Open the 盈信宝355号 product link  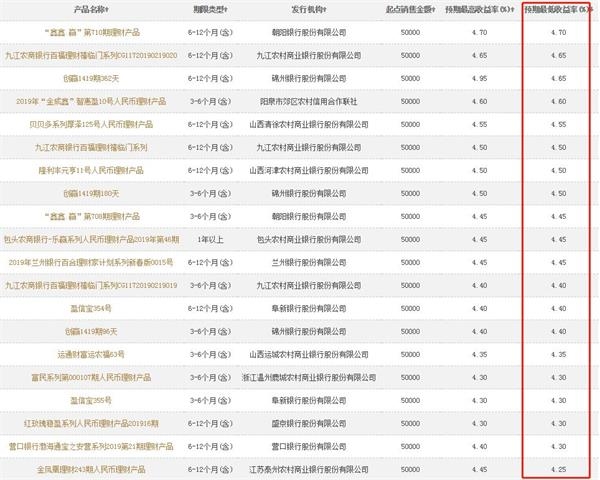click(x=91, y=400)
